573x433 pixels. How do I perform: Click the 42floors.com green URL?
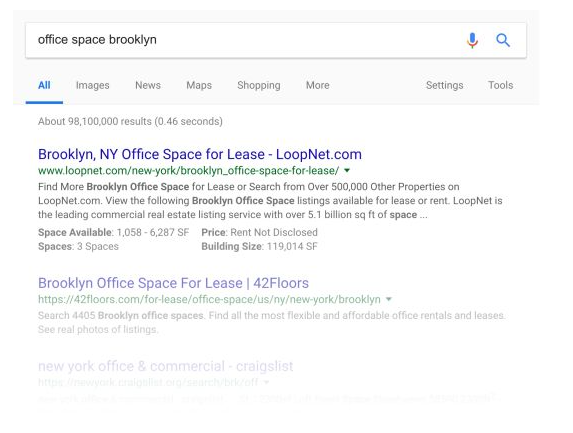click(209, 300)
